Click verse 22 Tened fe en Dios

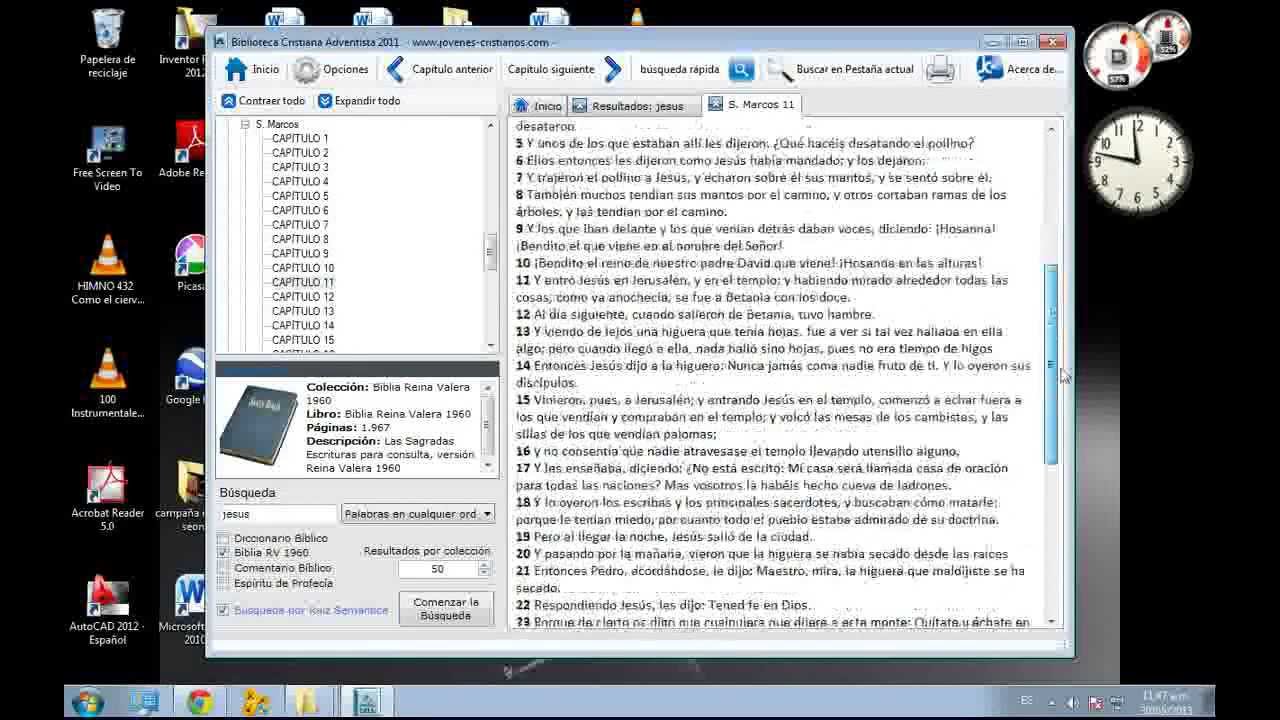pyautogui.click(x=663, y=605)
